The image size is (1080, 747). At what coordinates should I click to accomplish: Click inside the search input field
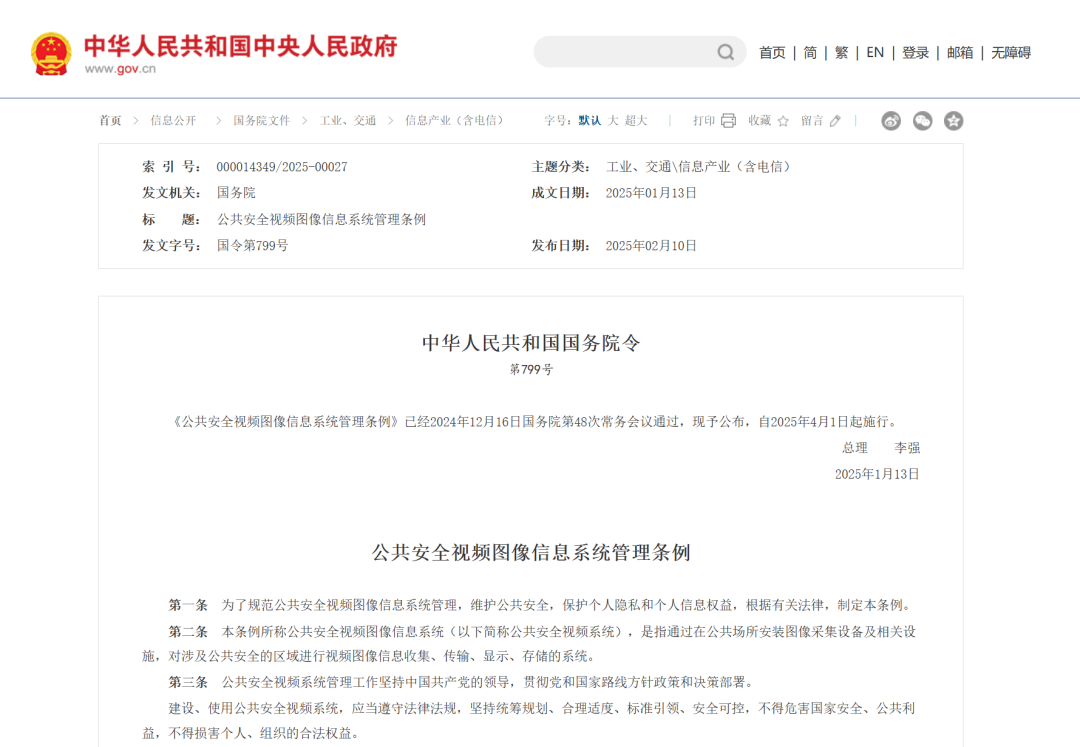(x=620, y=51)
